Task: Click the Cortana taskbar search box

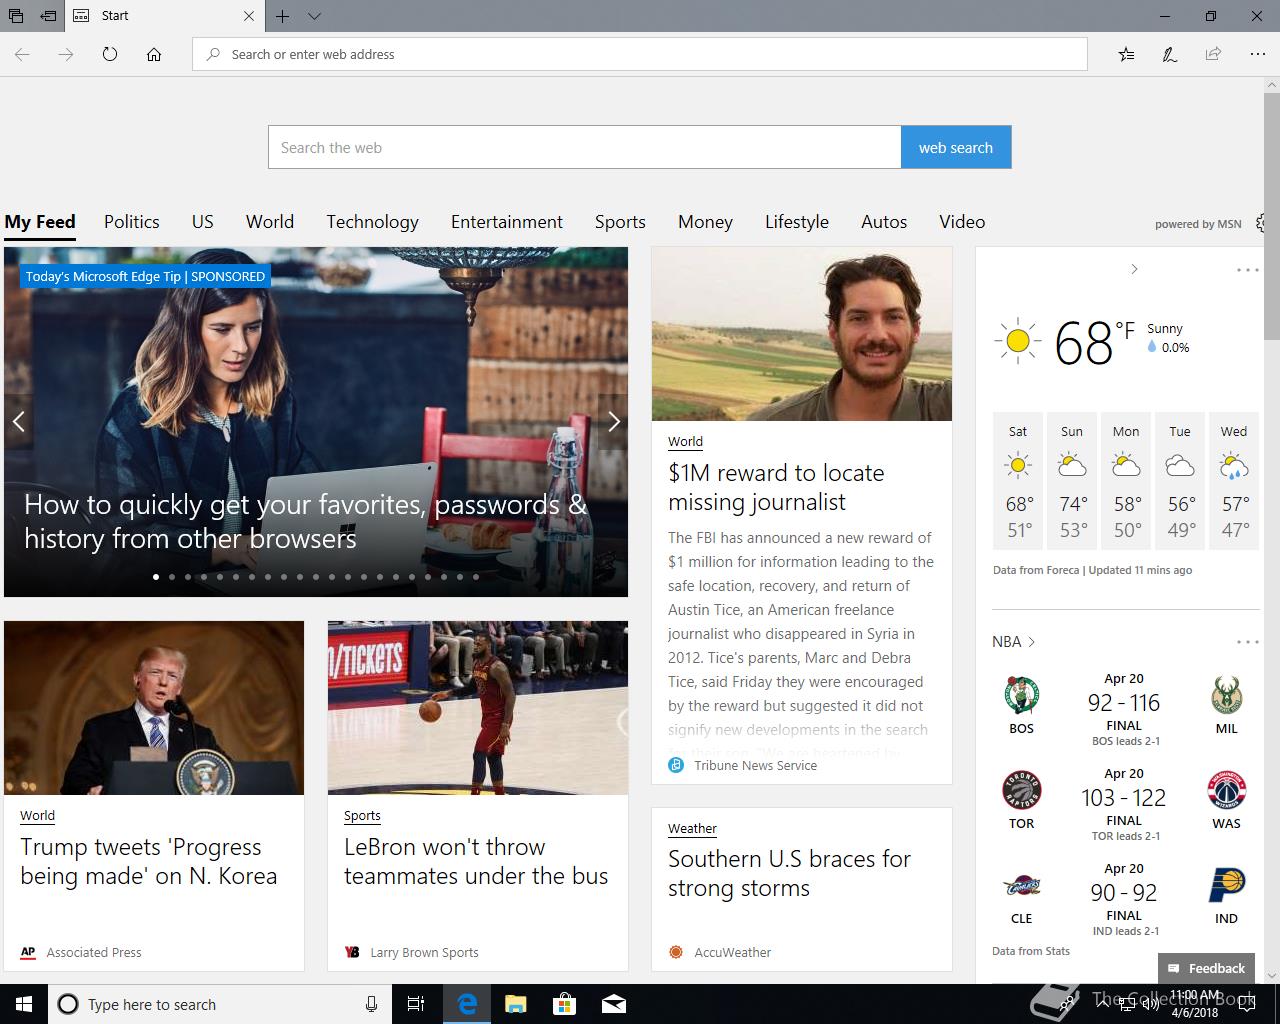Action: (220, 1004)
